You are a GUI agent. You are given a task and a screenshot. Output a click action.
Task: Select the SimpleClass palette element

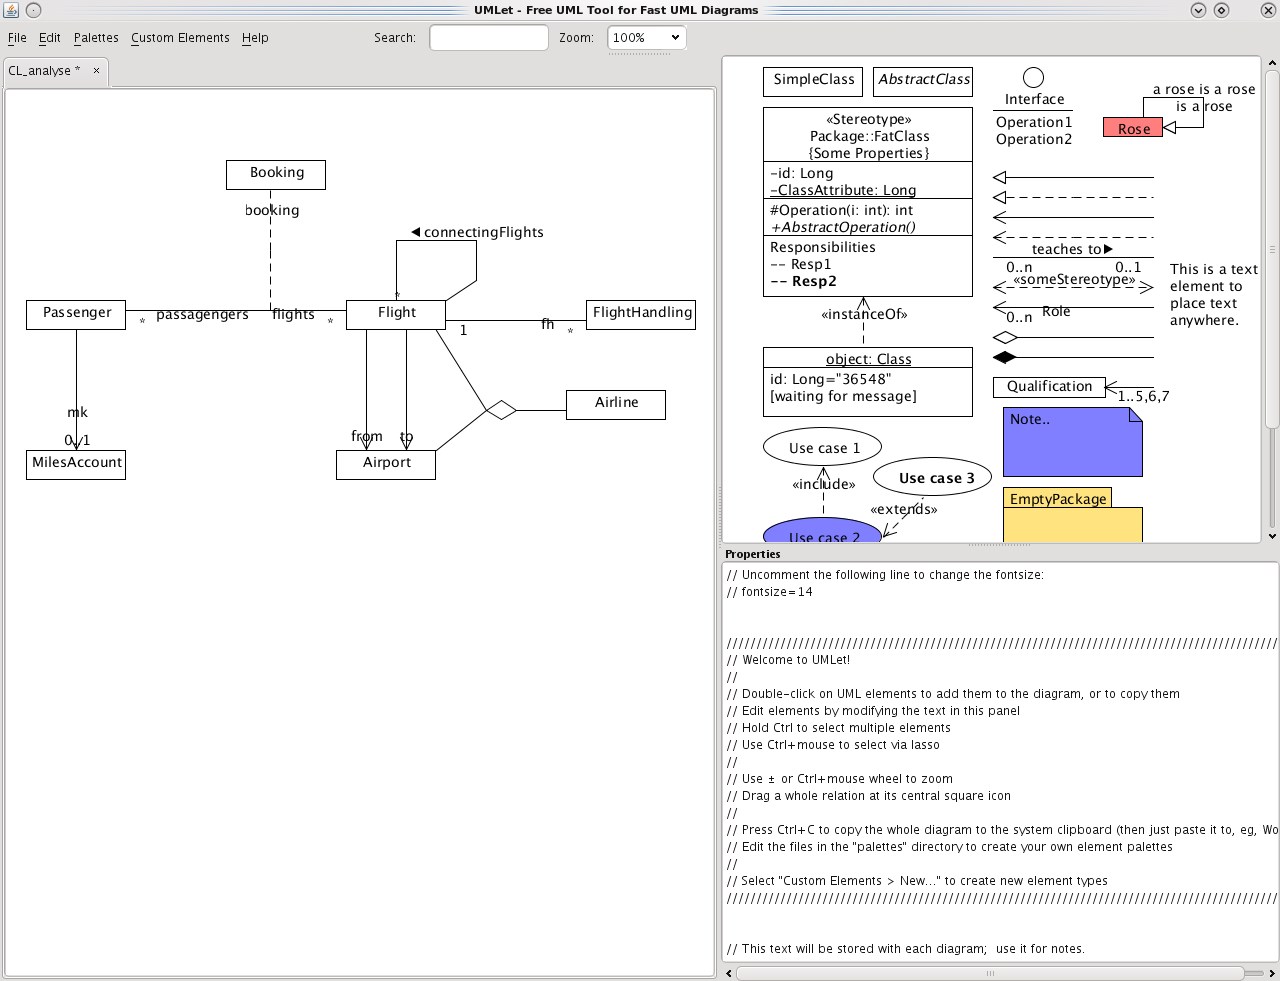(x=813, y=81)
